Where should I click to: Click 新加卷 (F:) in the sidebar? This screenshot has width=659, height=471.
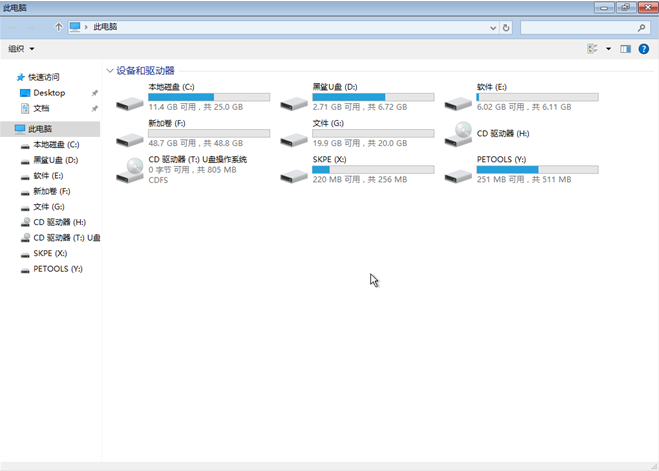(51, 191)
